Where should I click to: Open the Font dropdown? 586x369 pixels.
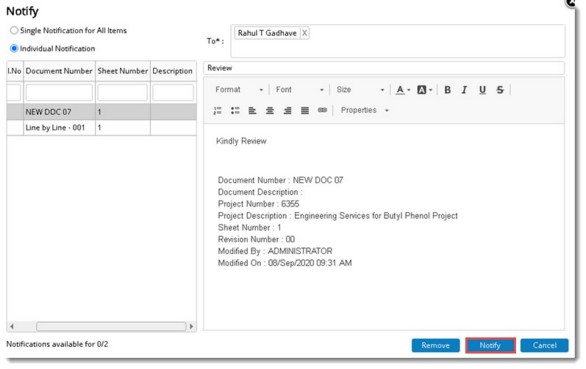click(300, 90)
